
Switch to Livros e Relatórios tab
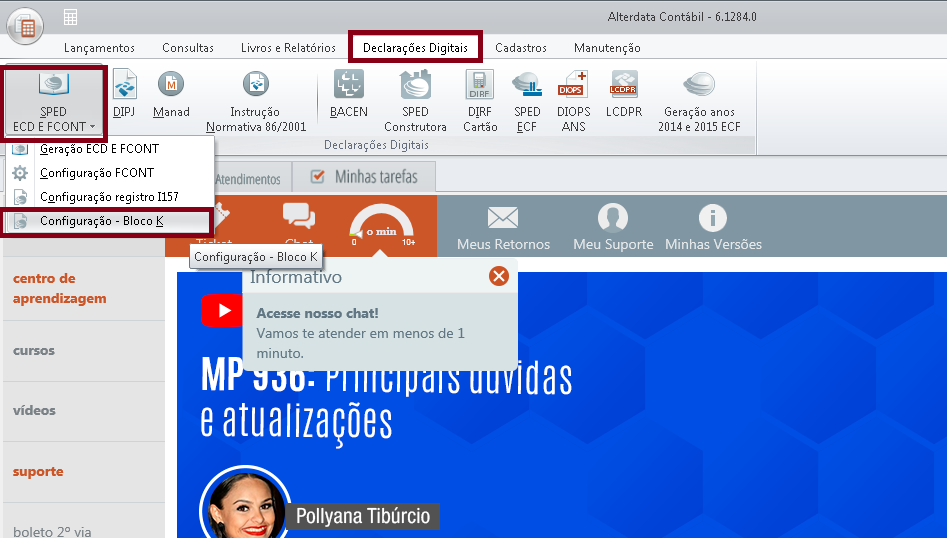point(288,48)
